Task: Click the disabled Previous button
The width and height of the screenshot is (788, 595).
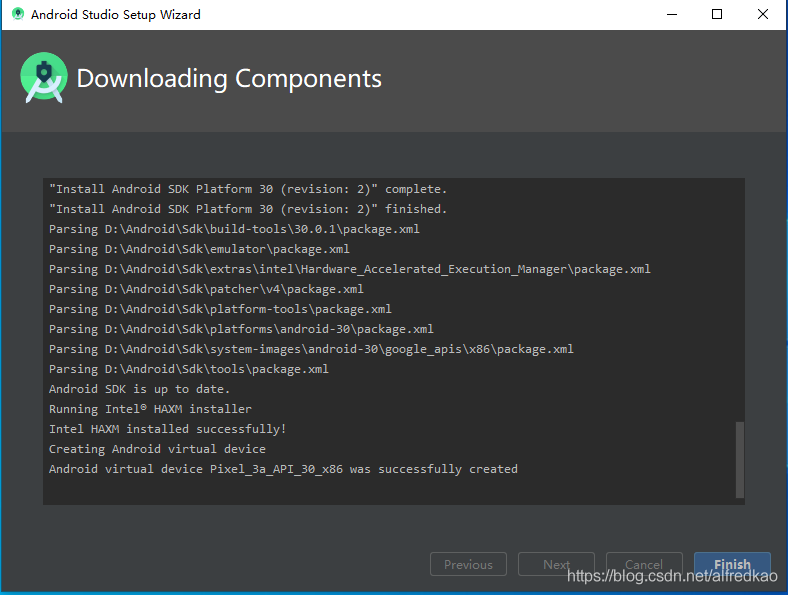Action: 468,564
